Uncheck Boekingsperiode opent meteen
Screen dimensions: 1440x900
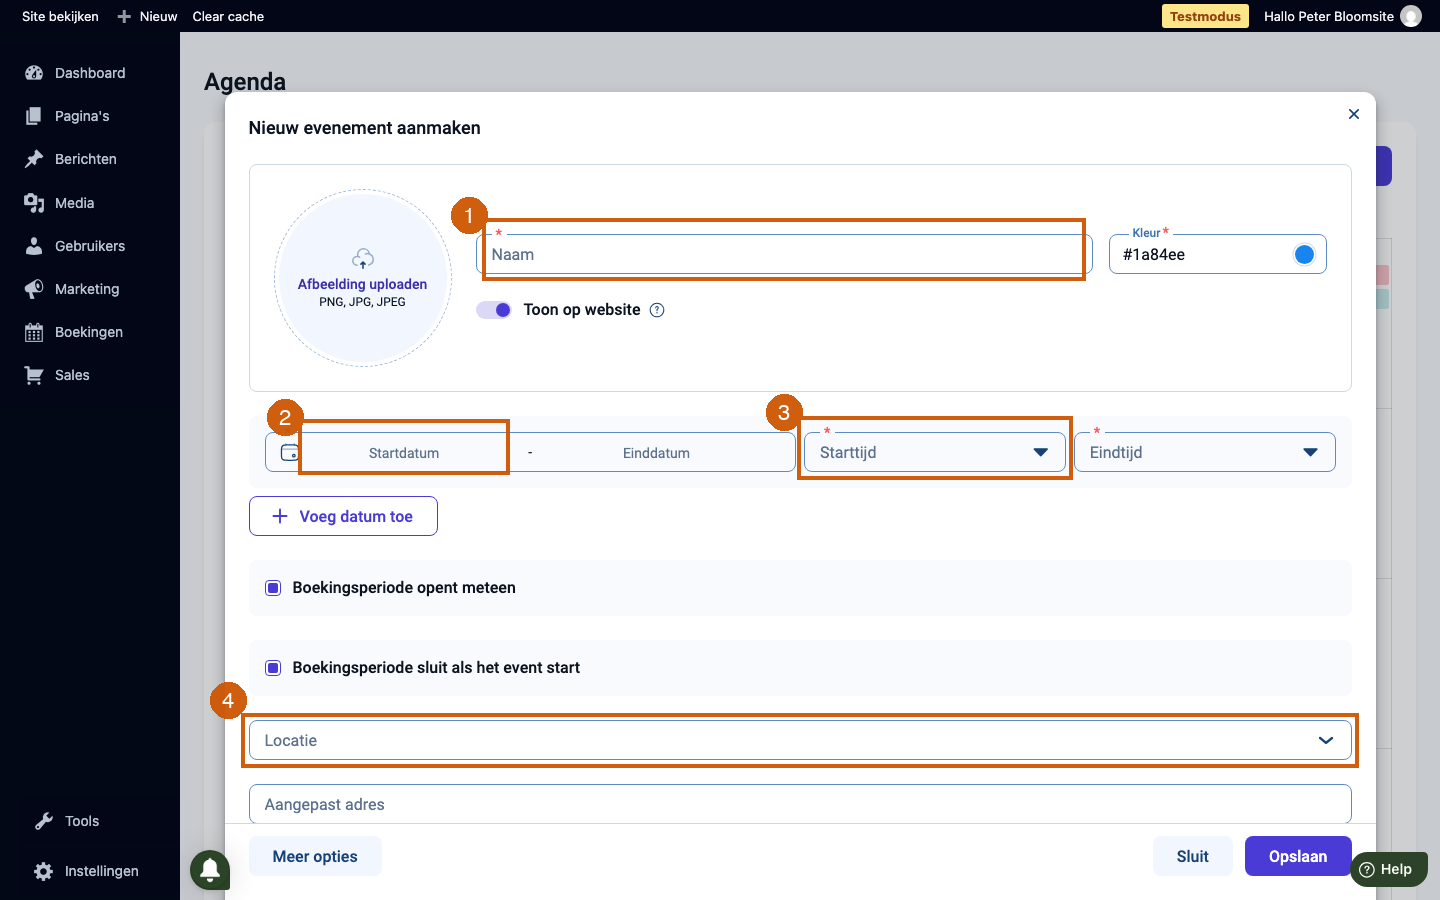coord(273,588)
